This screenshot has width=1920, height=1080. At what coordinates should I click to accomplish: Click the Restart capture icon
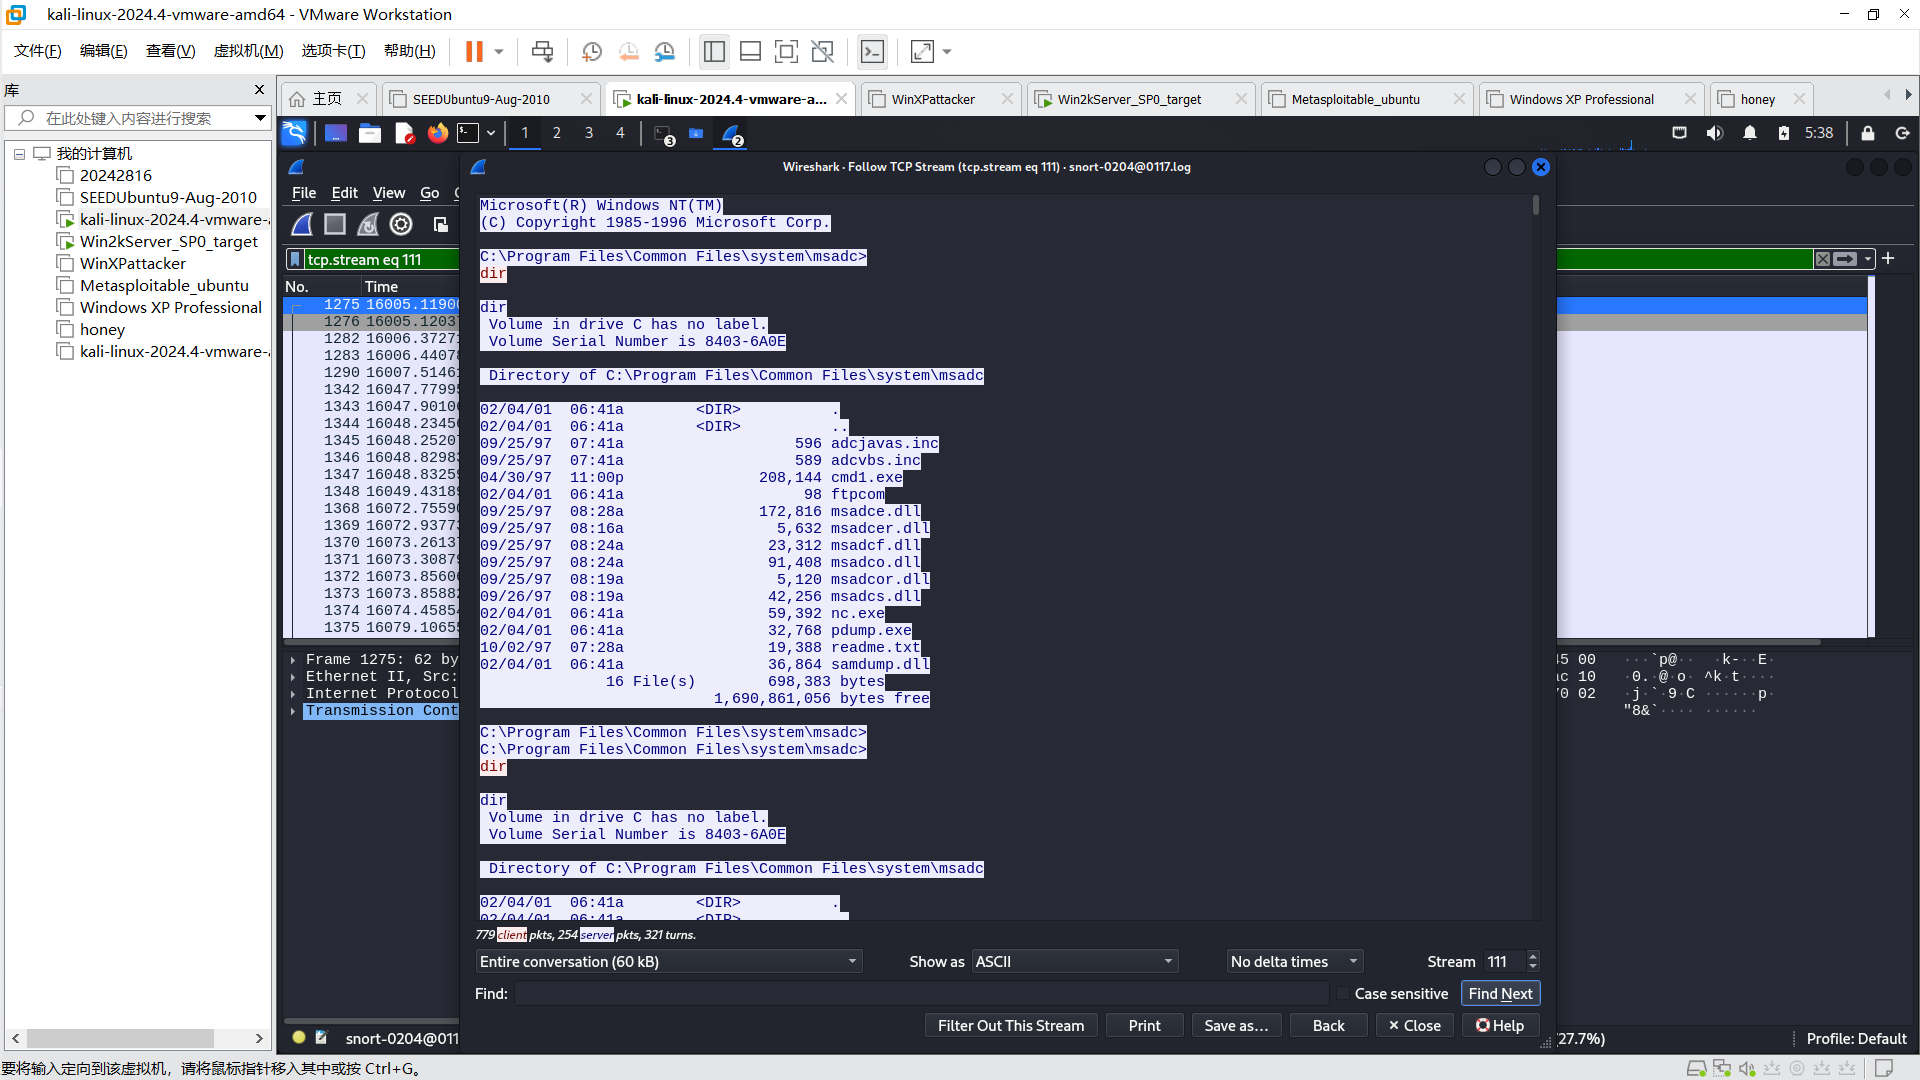point(368,224)
